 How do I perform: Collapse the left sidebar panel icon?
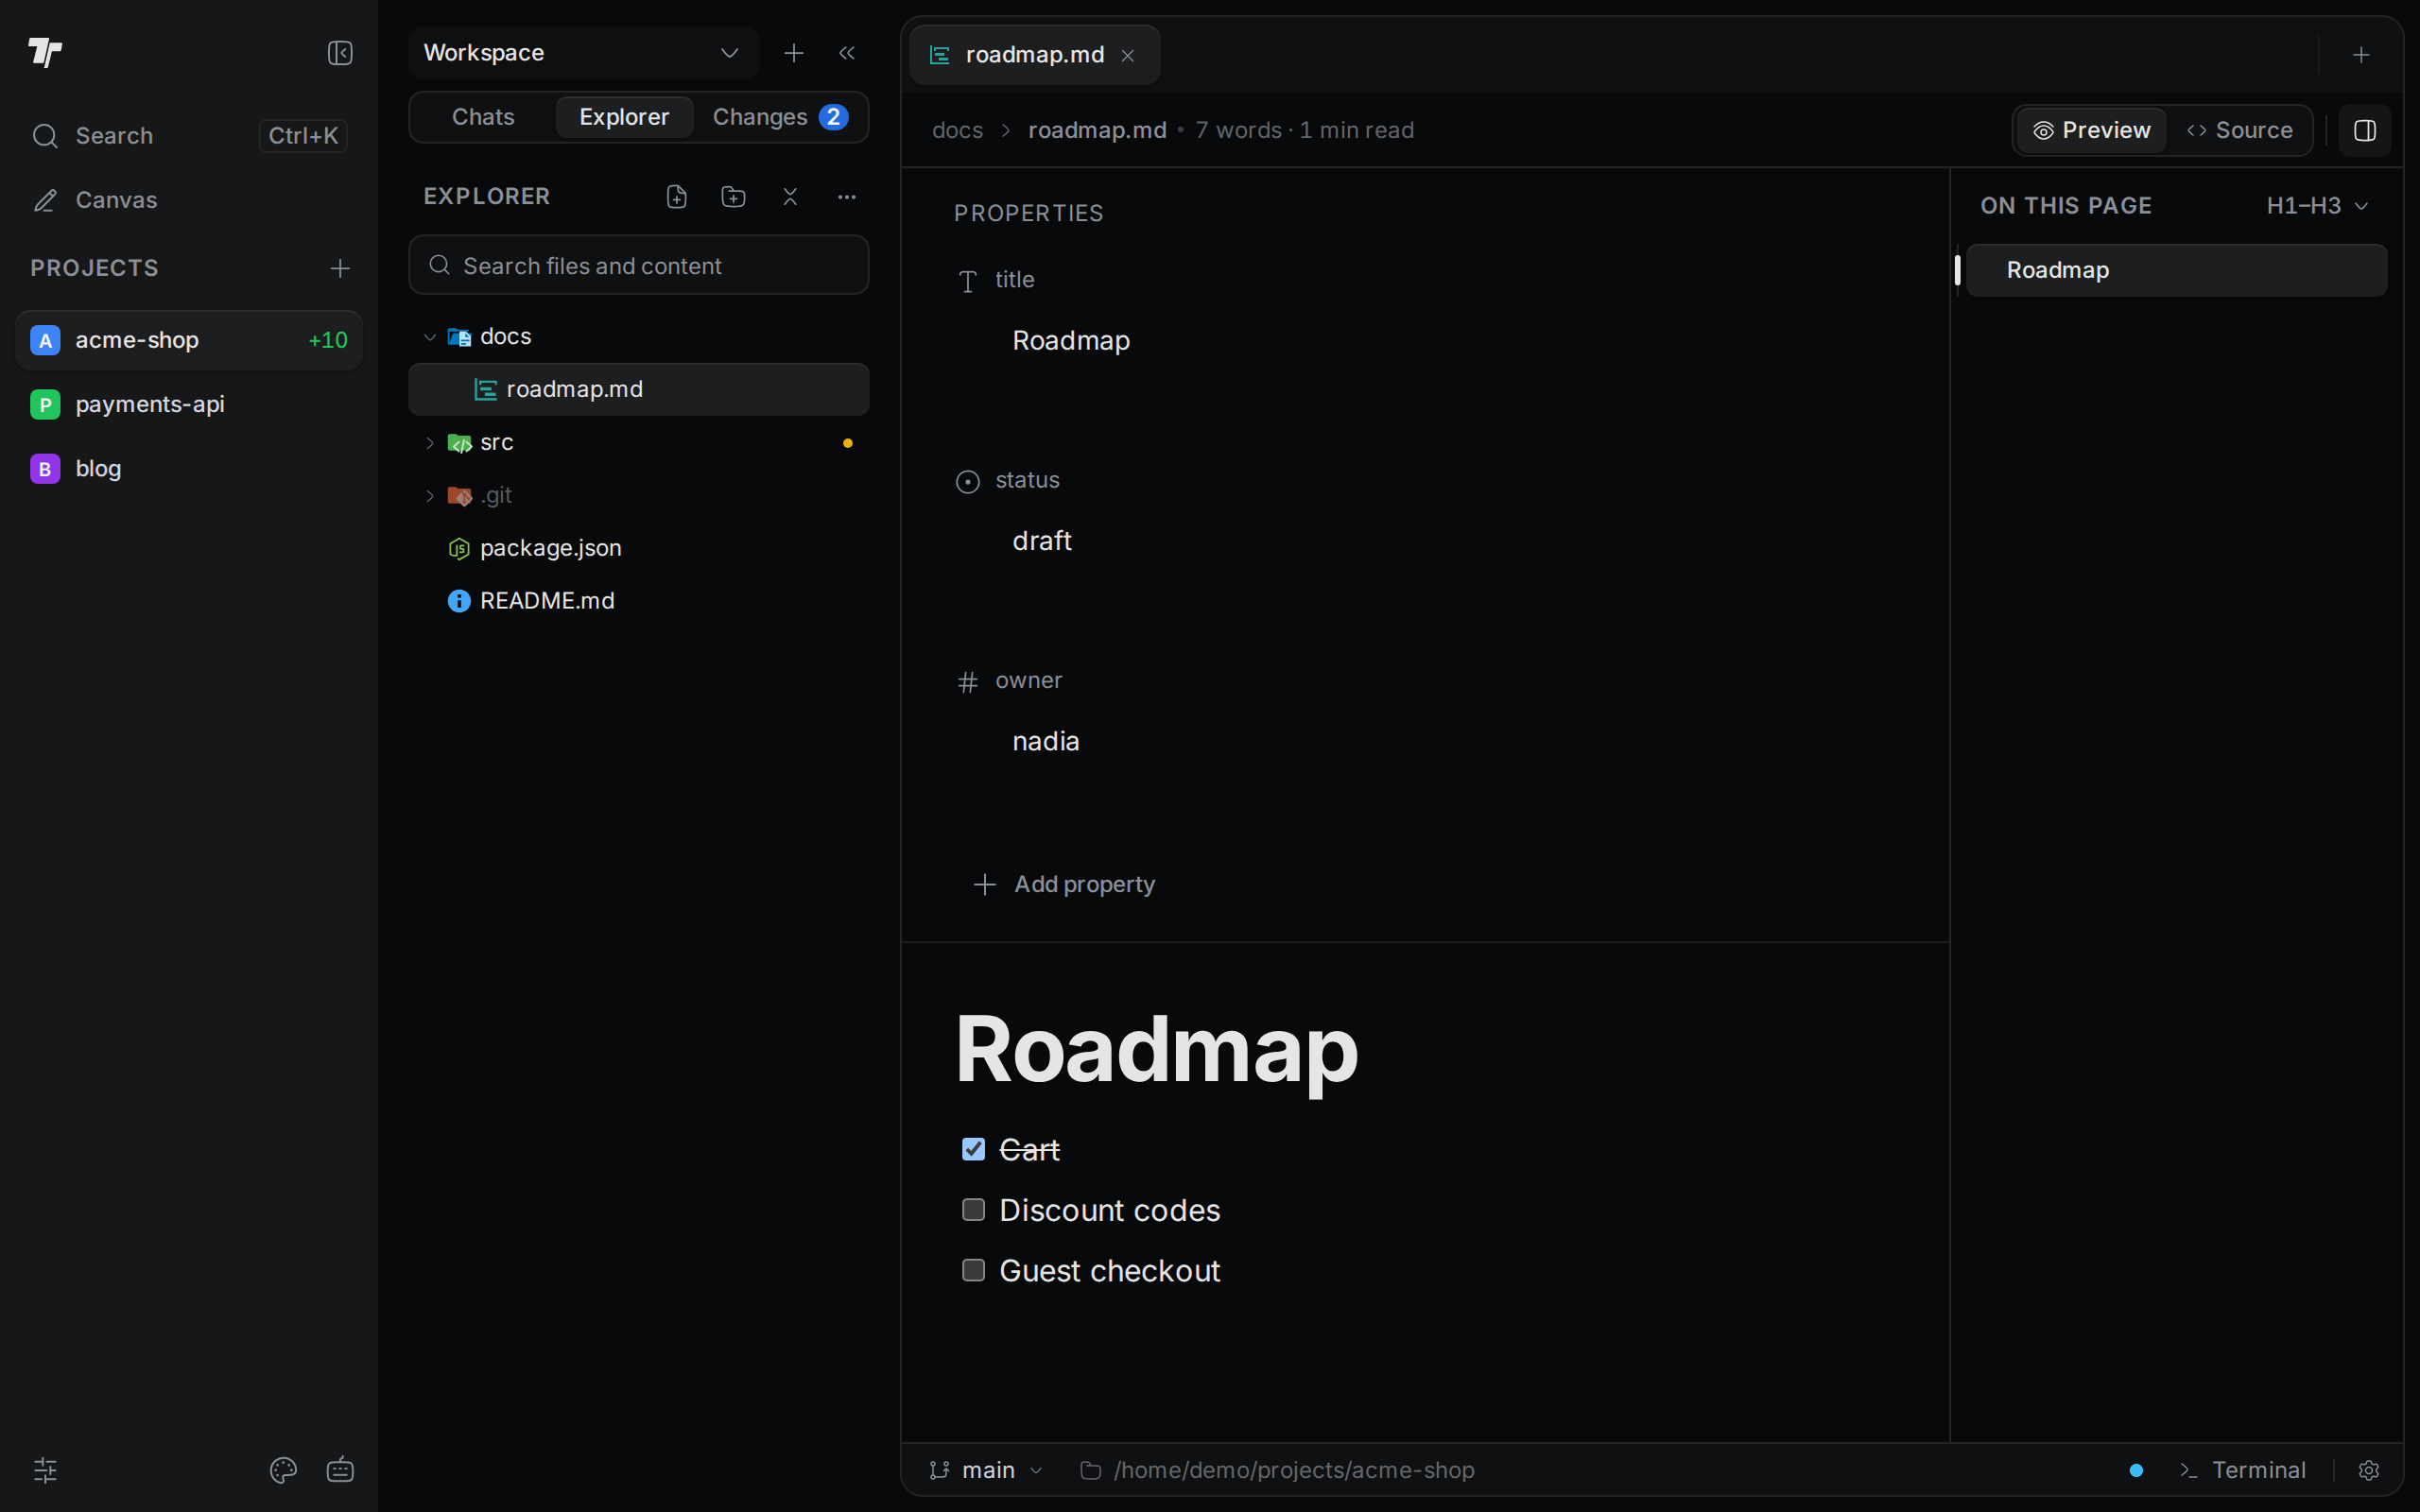[x=340, y=53]
